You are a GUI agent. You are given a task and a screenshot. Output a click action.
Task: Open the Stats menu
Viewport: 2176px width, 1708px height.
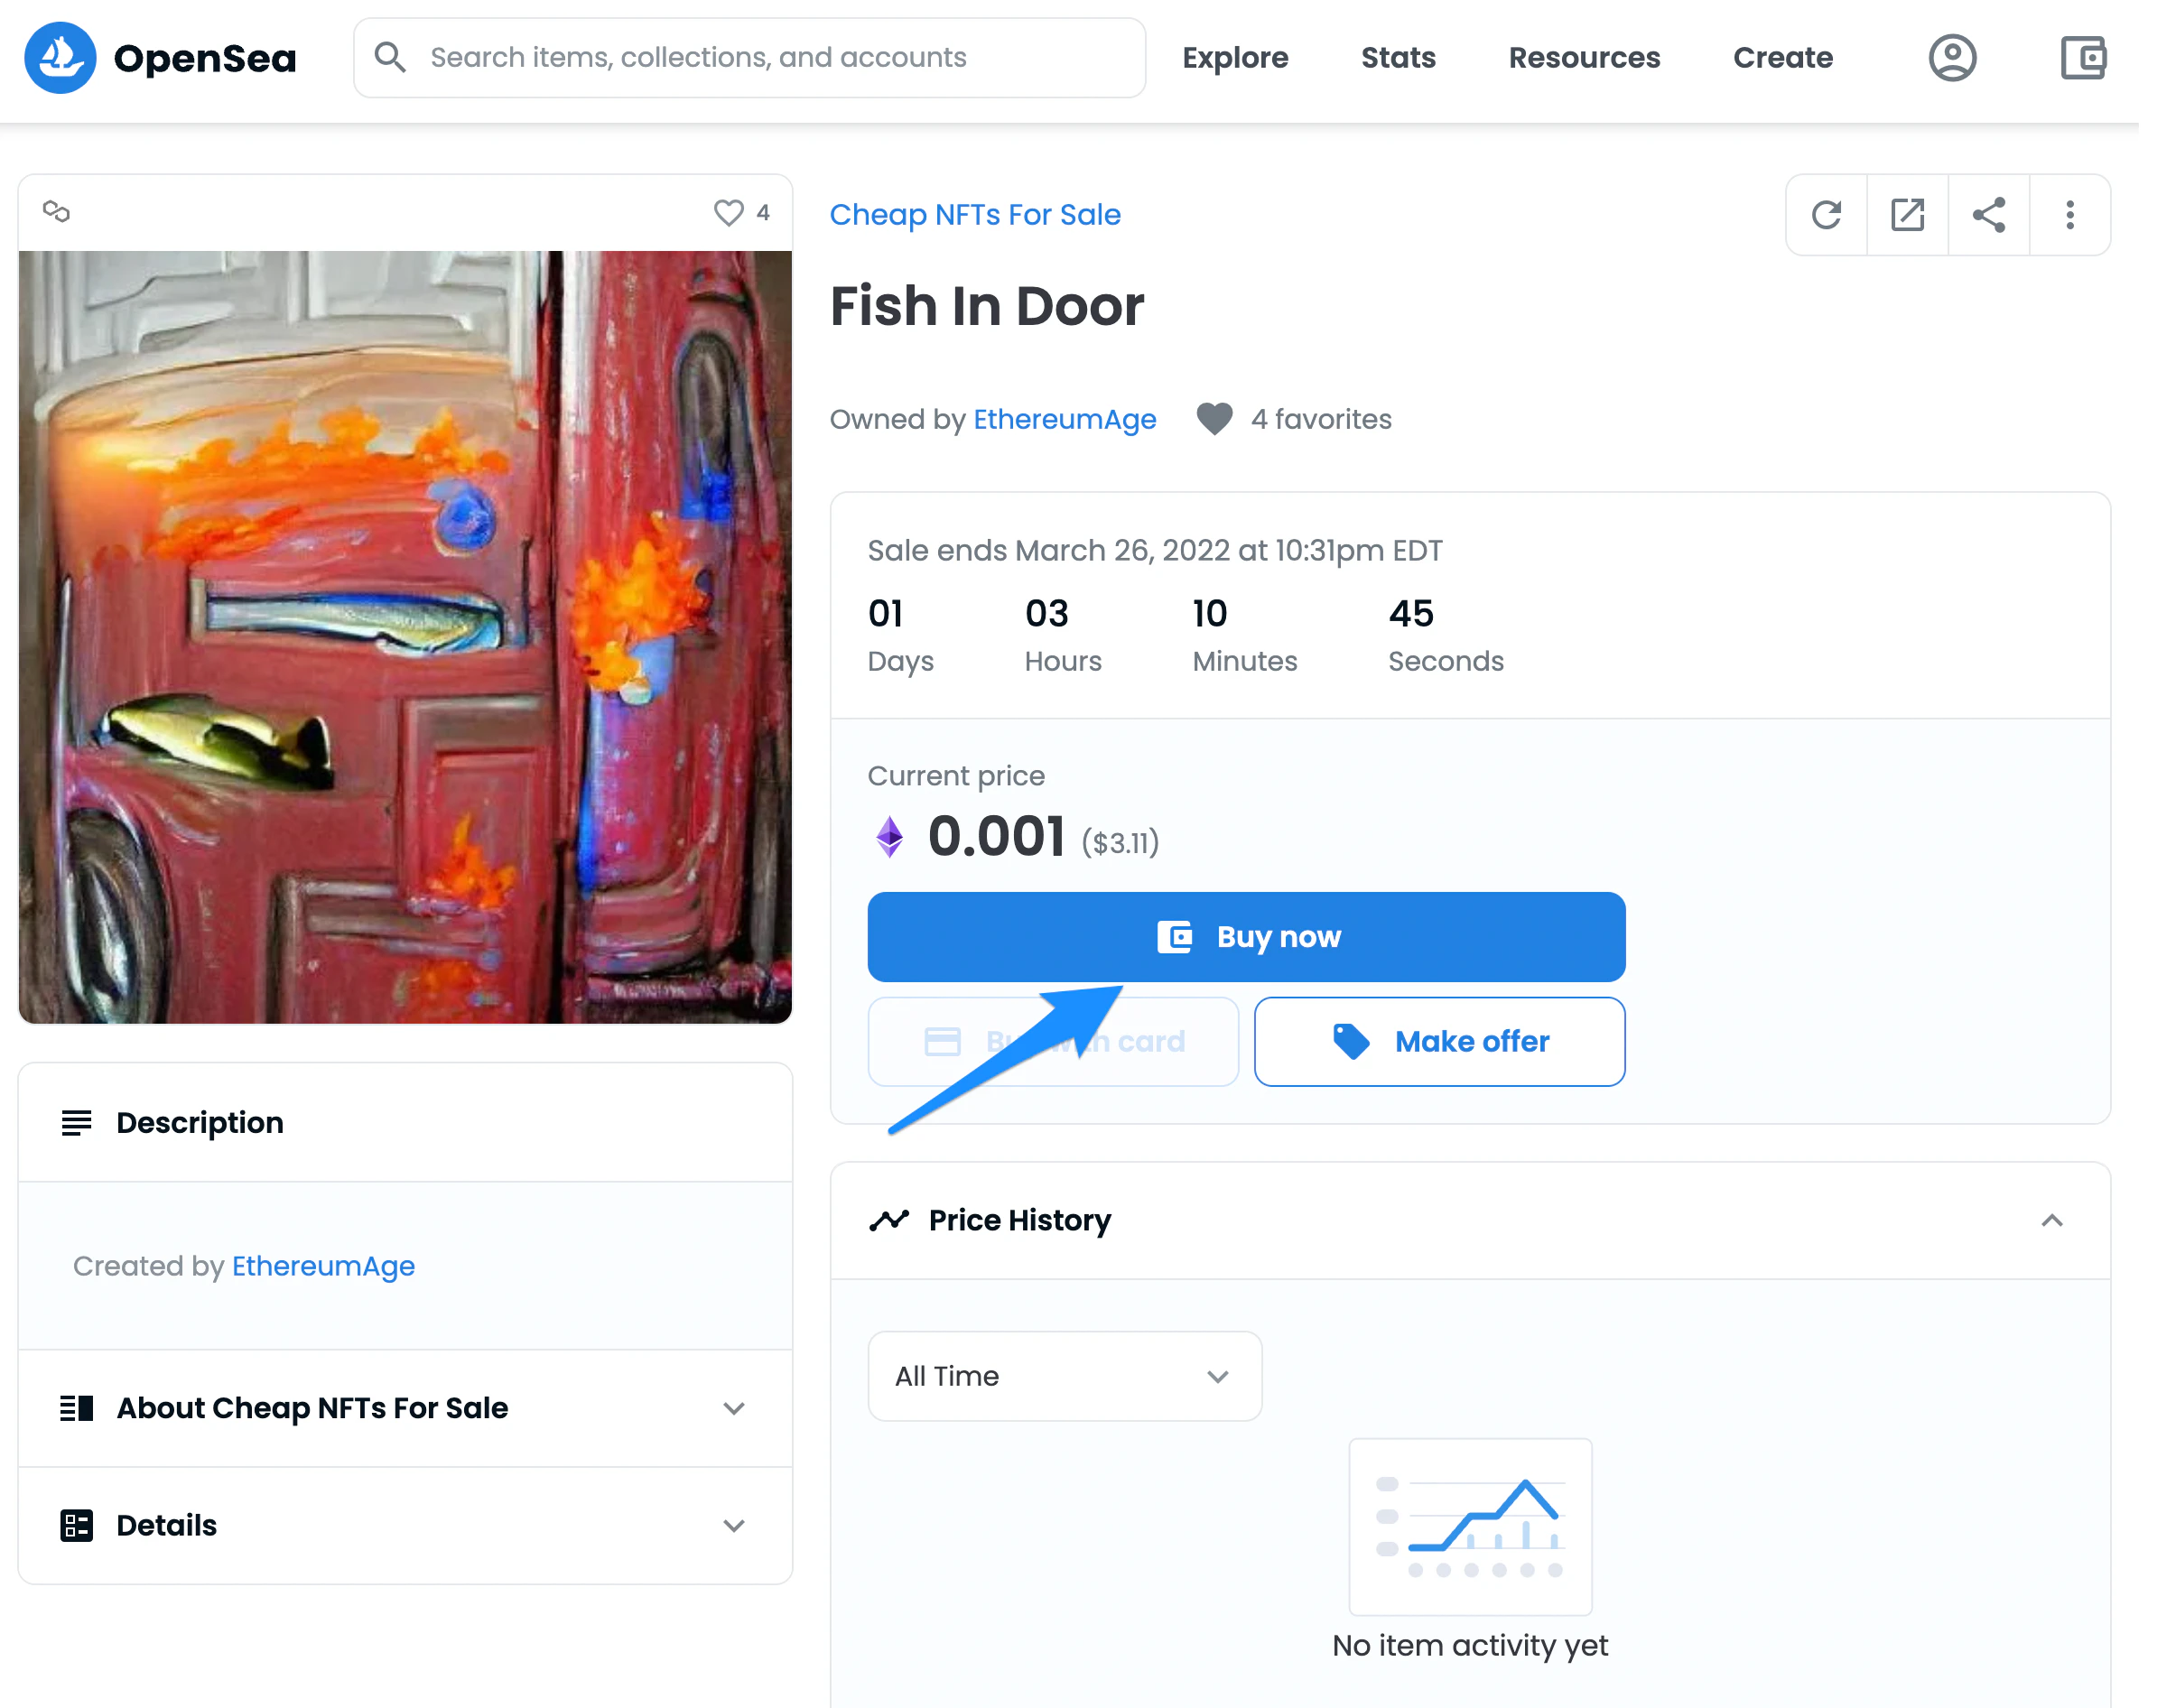pos(1398,57)
